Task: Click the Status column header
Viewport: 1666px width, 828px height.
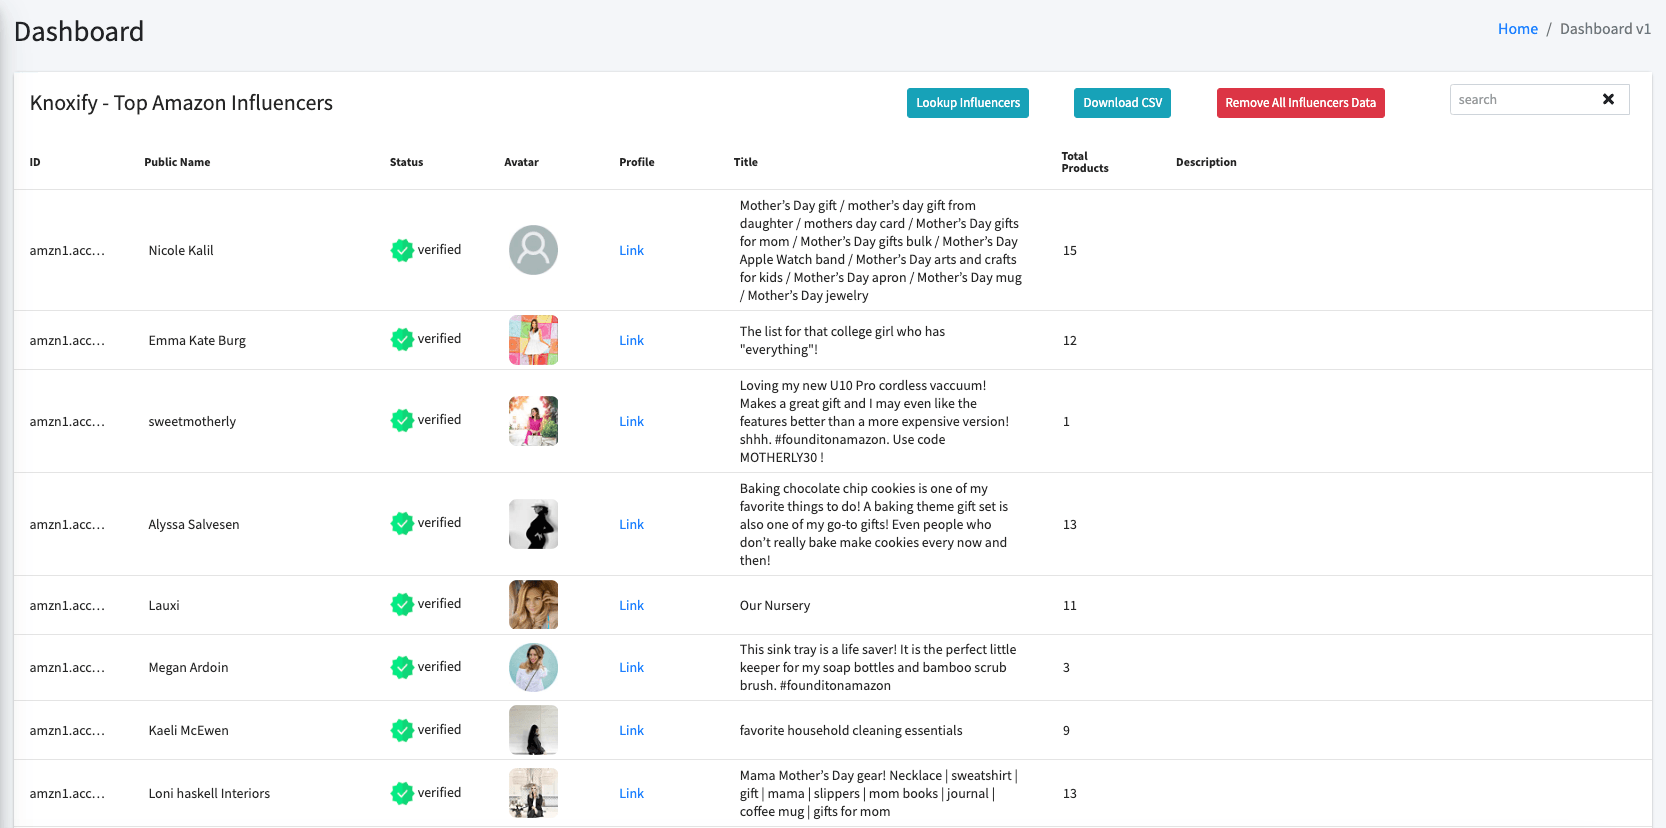Action: coord(406,162)
